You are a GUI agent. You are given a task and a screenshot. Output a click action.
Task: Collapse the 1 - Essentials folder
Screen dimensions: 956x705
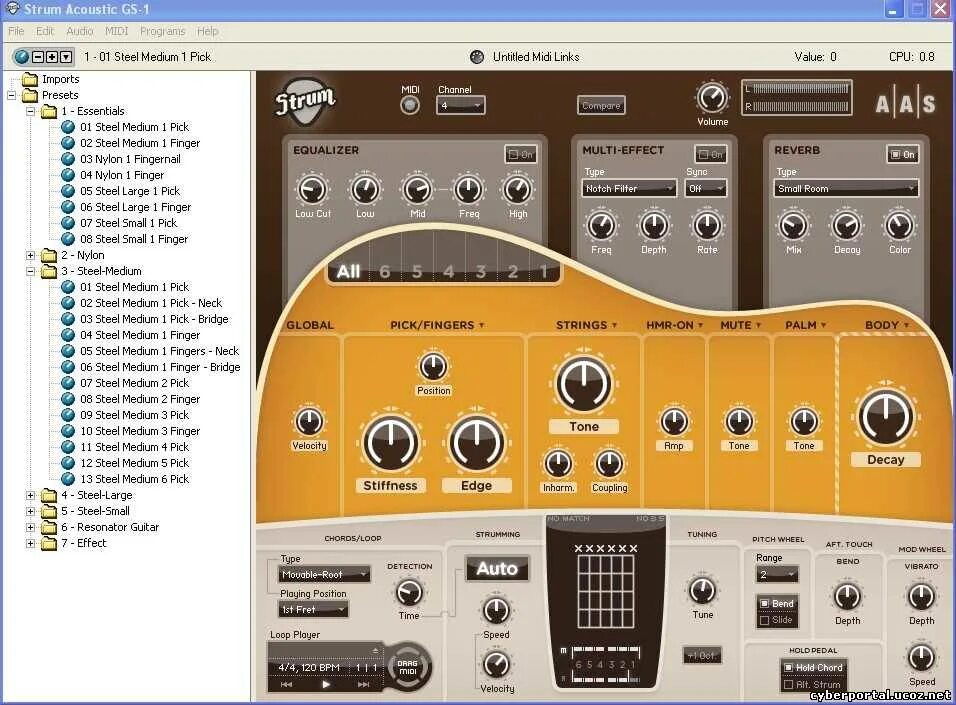[x=30, y=112]
